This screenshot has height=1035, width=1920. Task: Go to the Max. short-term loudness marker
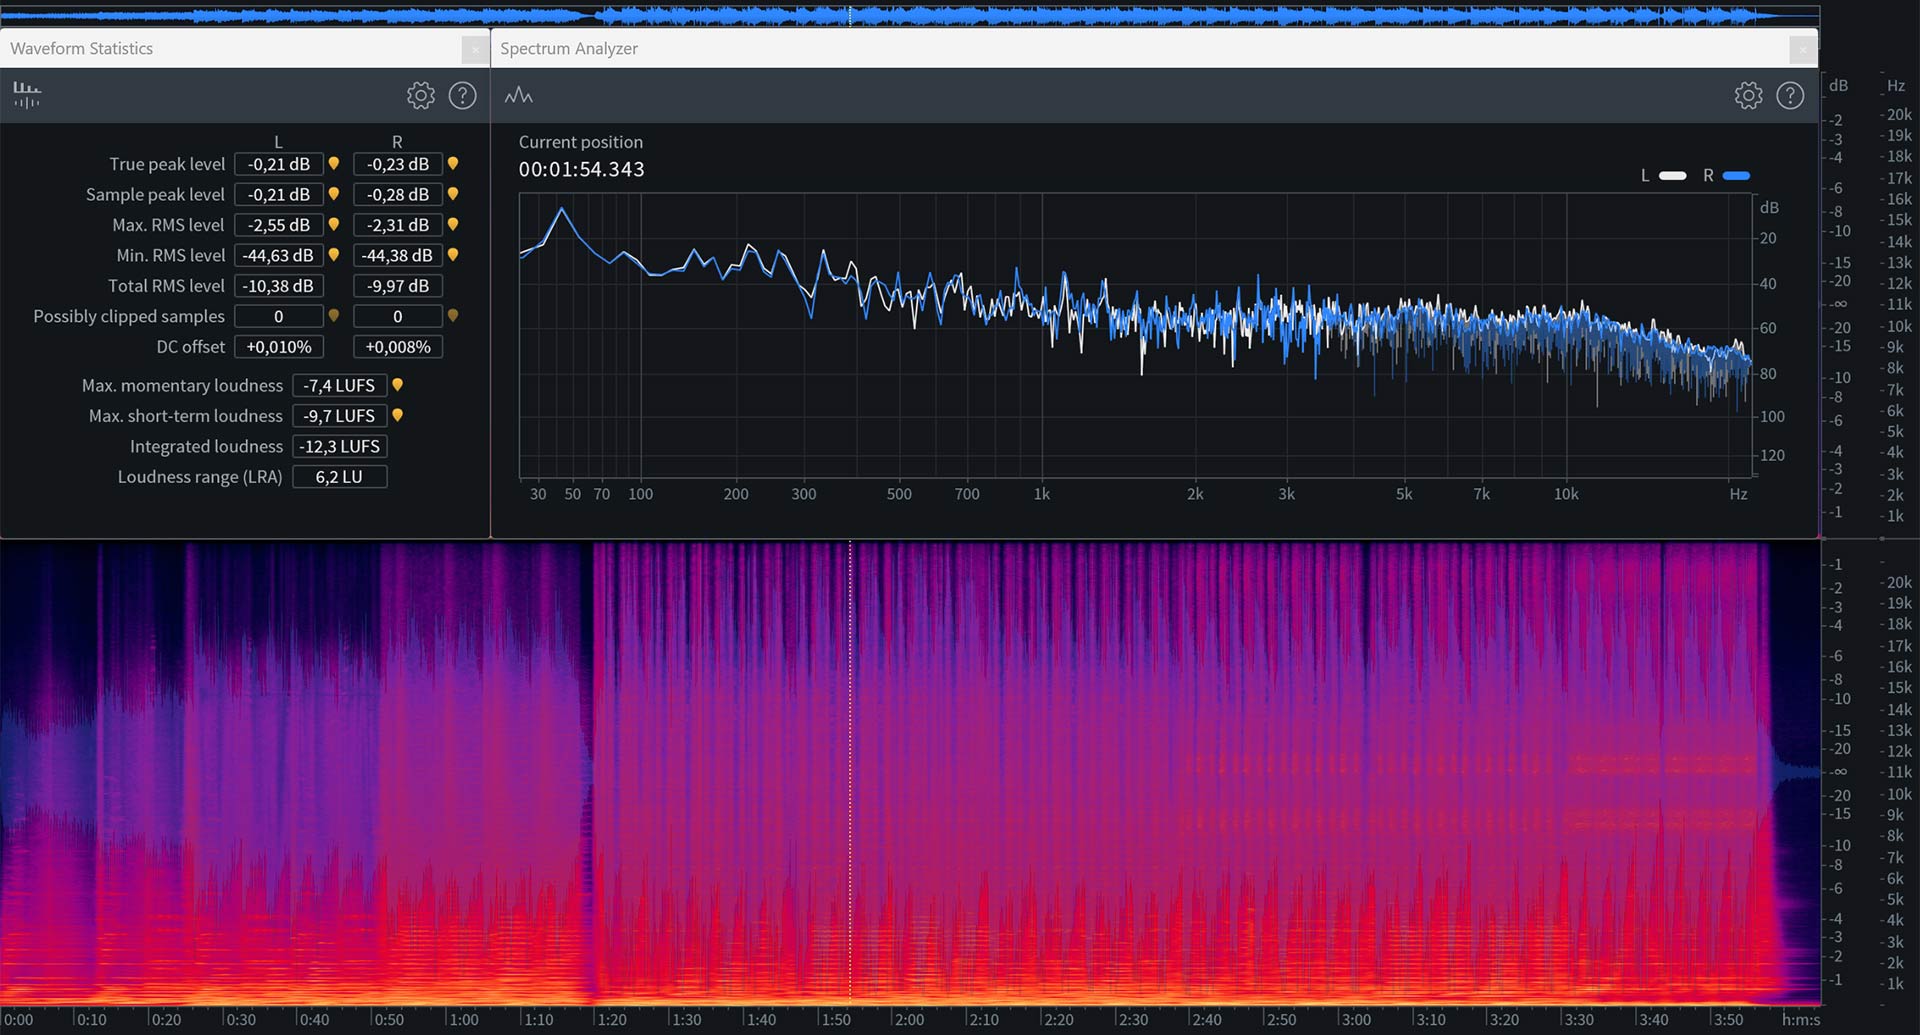pos(398,415)
